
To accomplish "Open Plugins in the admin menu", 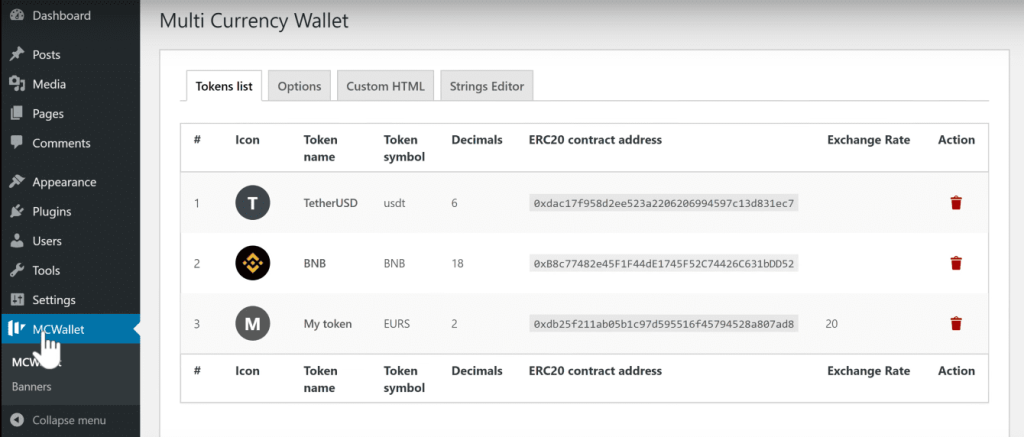I will point(52,212).
